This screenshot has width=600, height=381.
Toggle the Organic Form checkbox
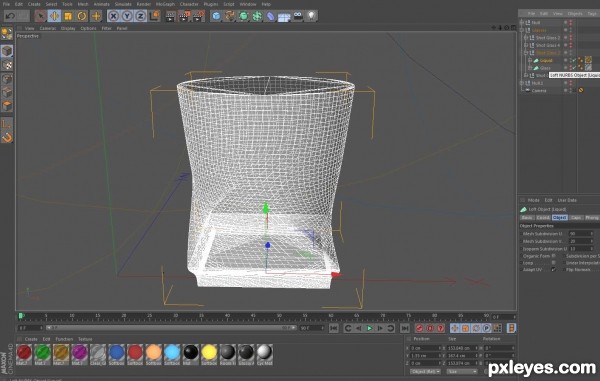(x=553, y=256)
